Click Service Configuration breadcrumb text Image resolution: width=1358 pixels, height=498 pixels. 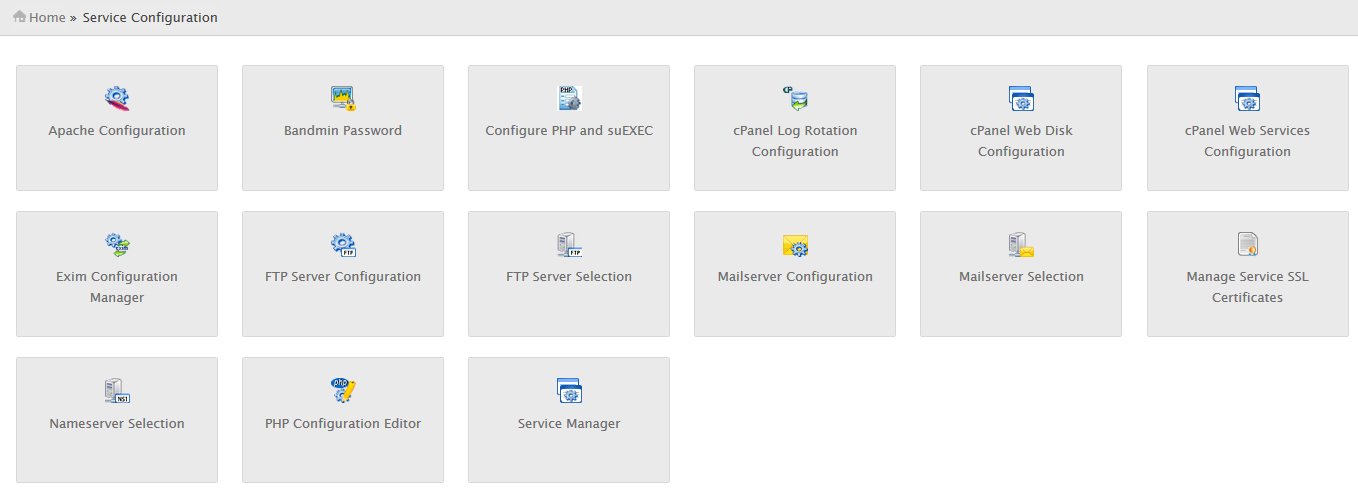click(x=150, y=18)
